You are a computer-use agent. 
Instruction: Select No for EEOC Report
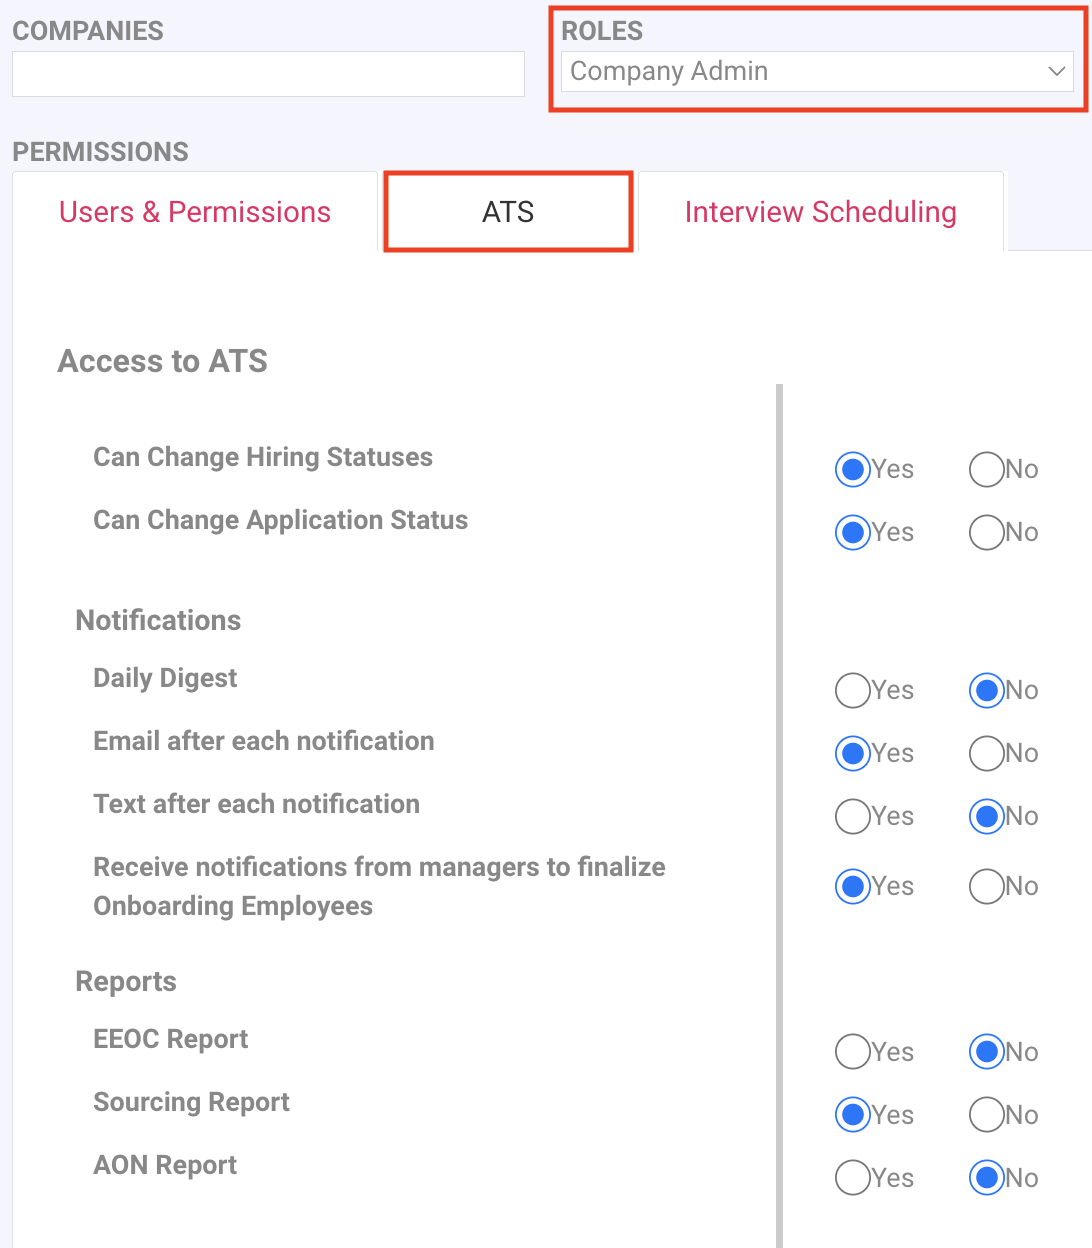986,1052
